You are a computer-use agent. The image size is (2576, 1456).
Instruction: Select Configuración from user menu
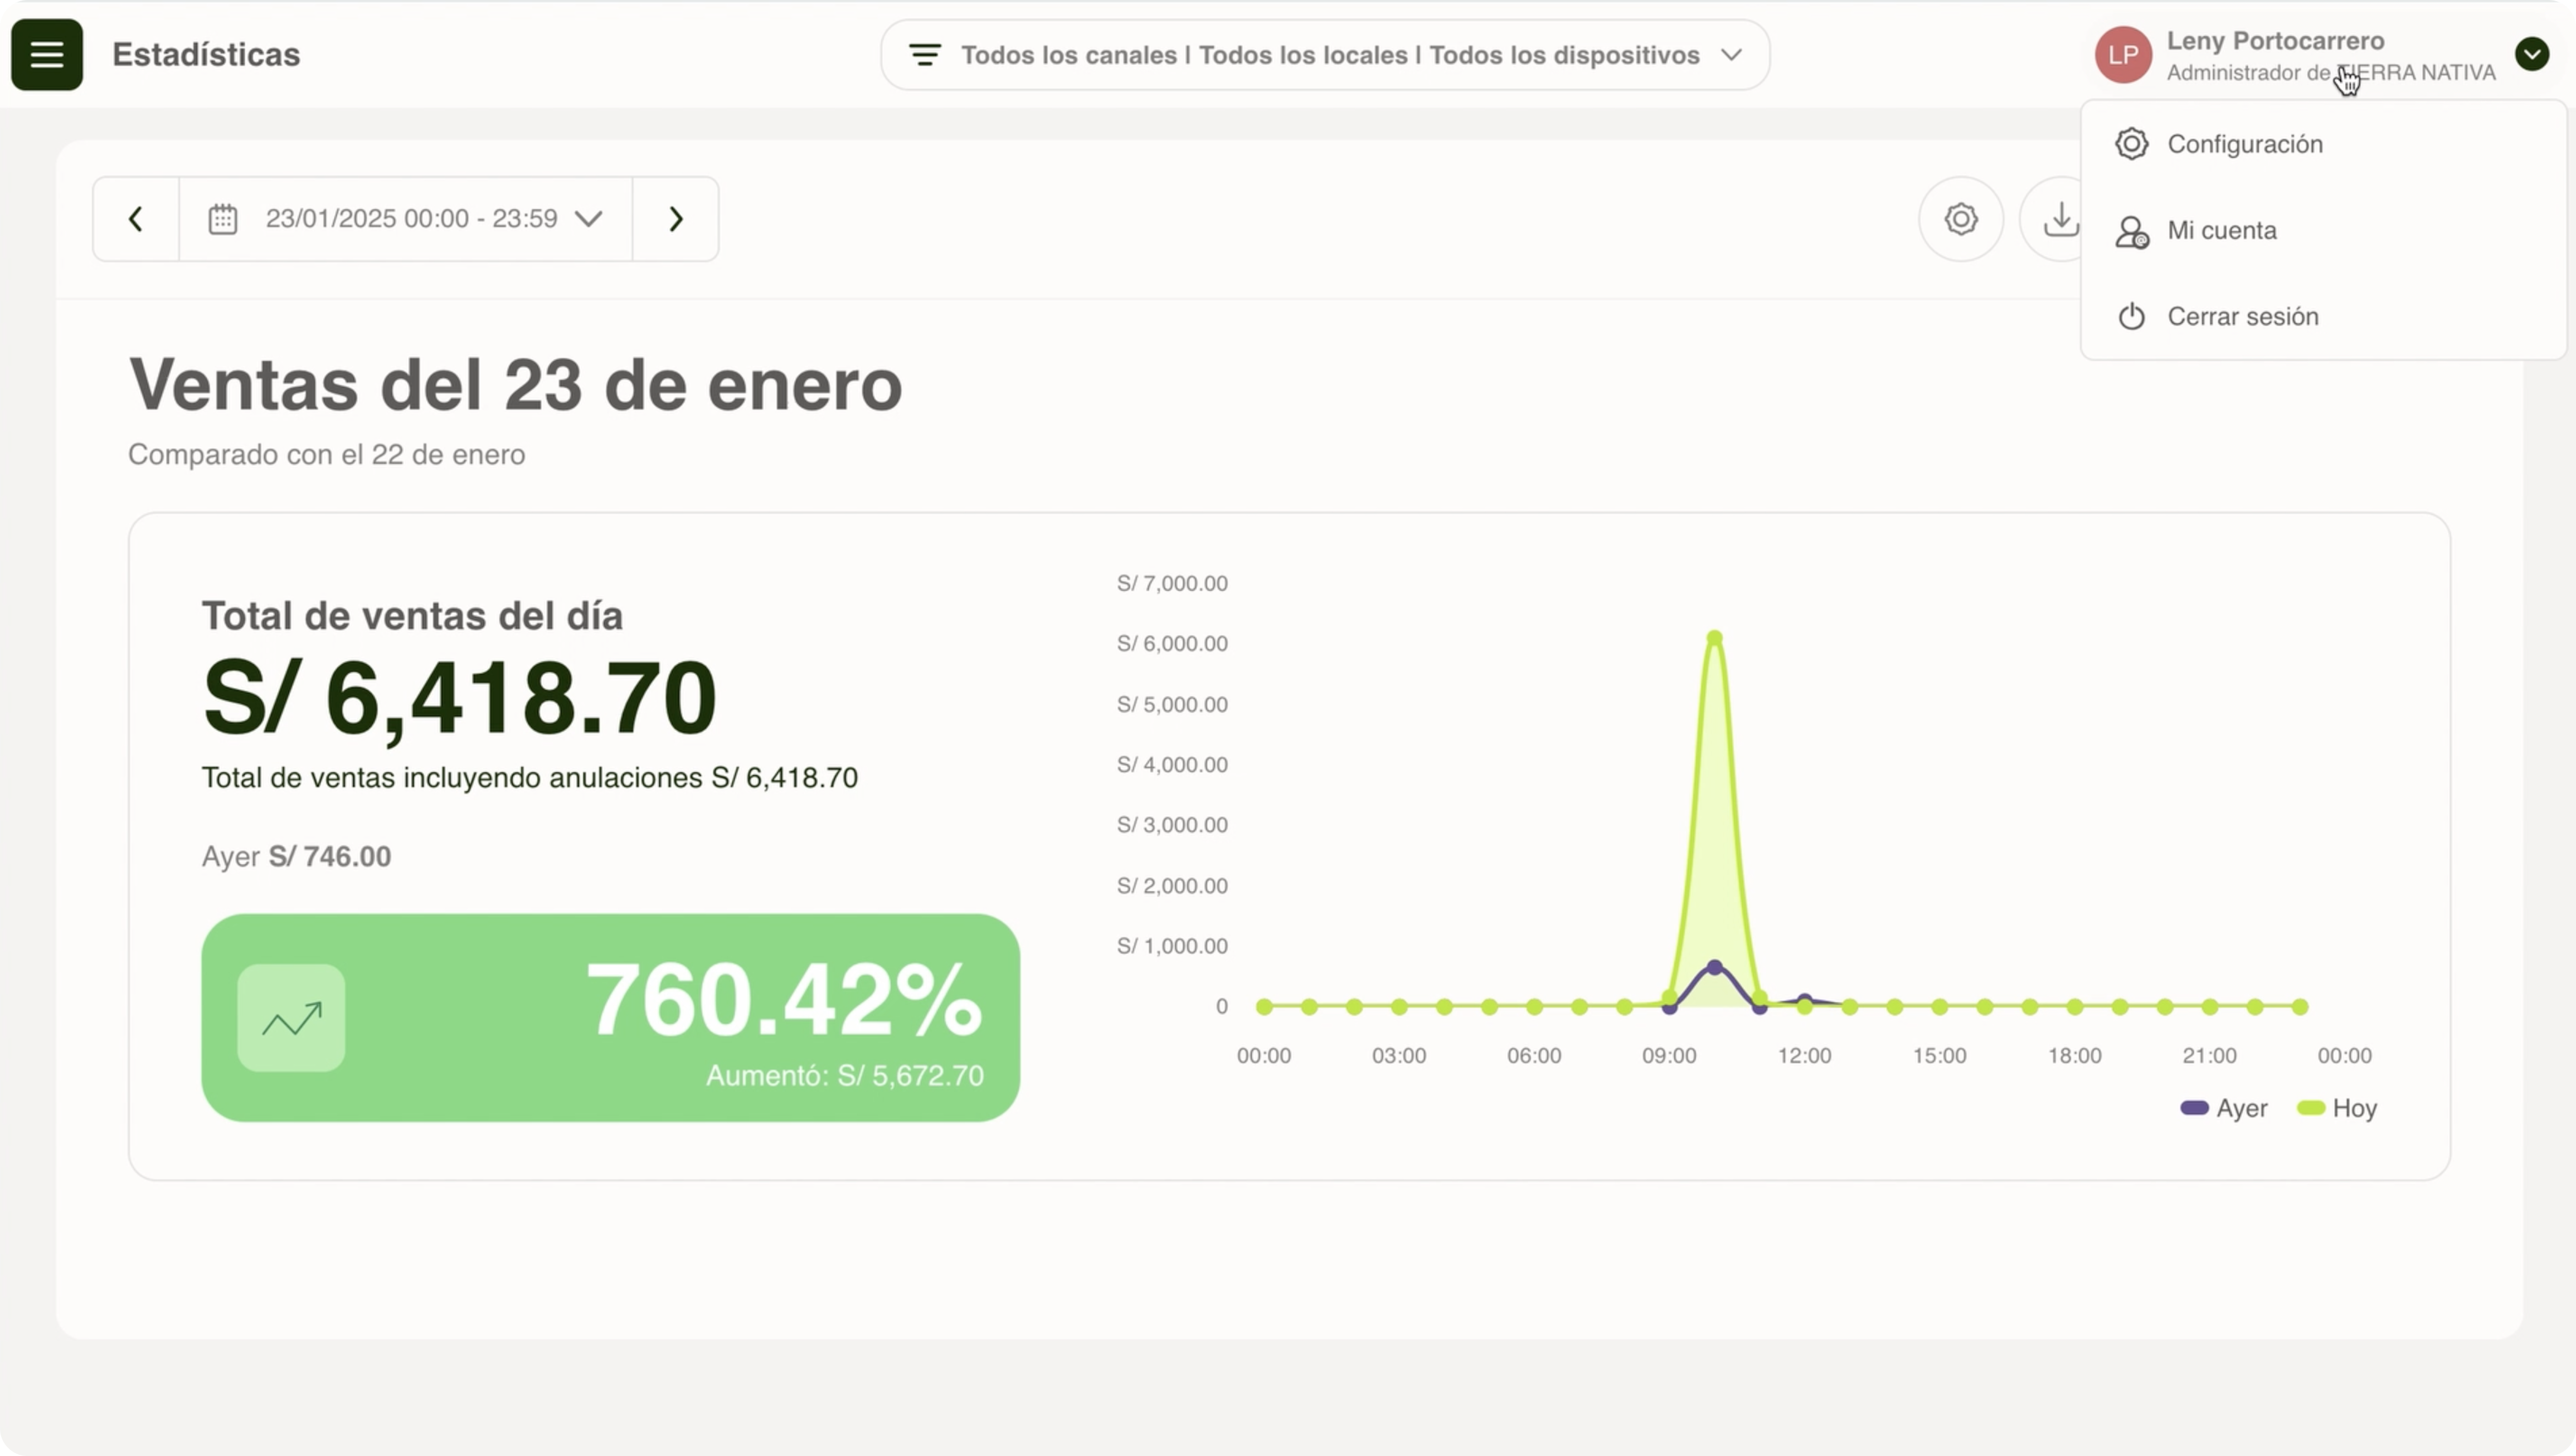tap(2244, 144)
